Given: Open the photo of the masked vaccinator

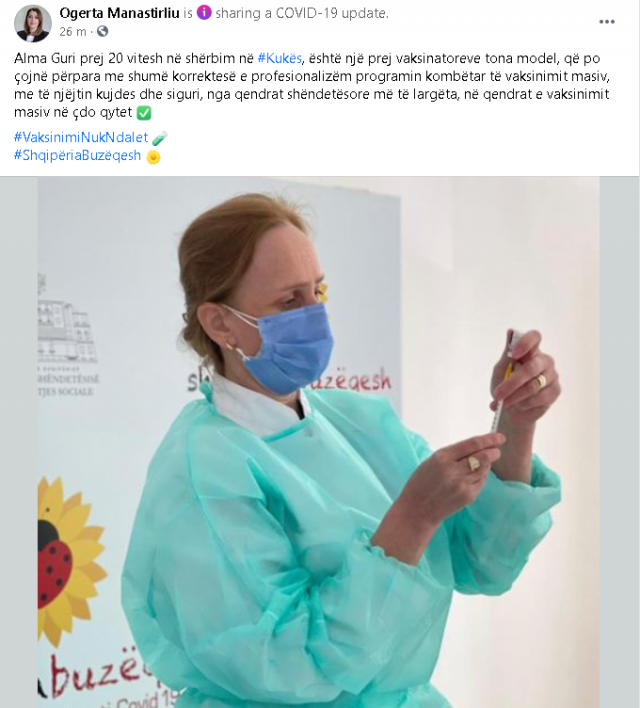Looking at the screenshot, I should (319, 442).
